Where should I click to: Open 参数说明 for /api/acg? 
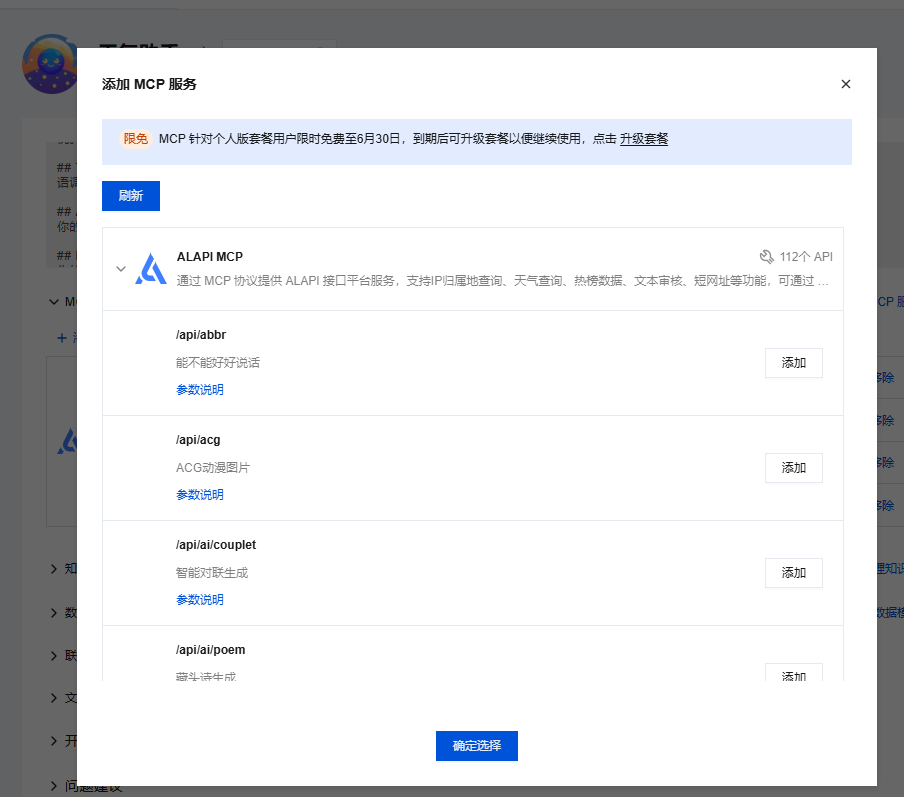tap(199, 495)
